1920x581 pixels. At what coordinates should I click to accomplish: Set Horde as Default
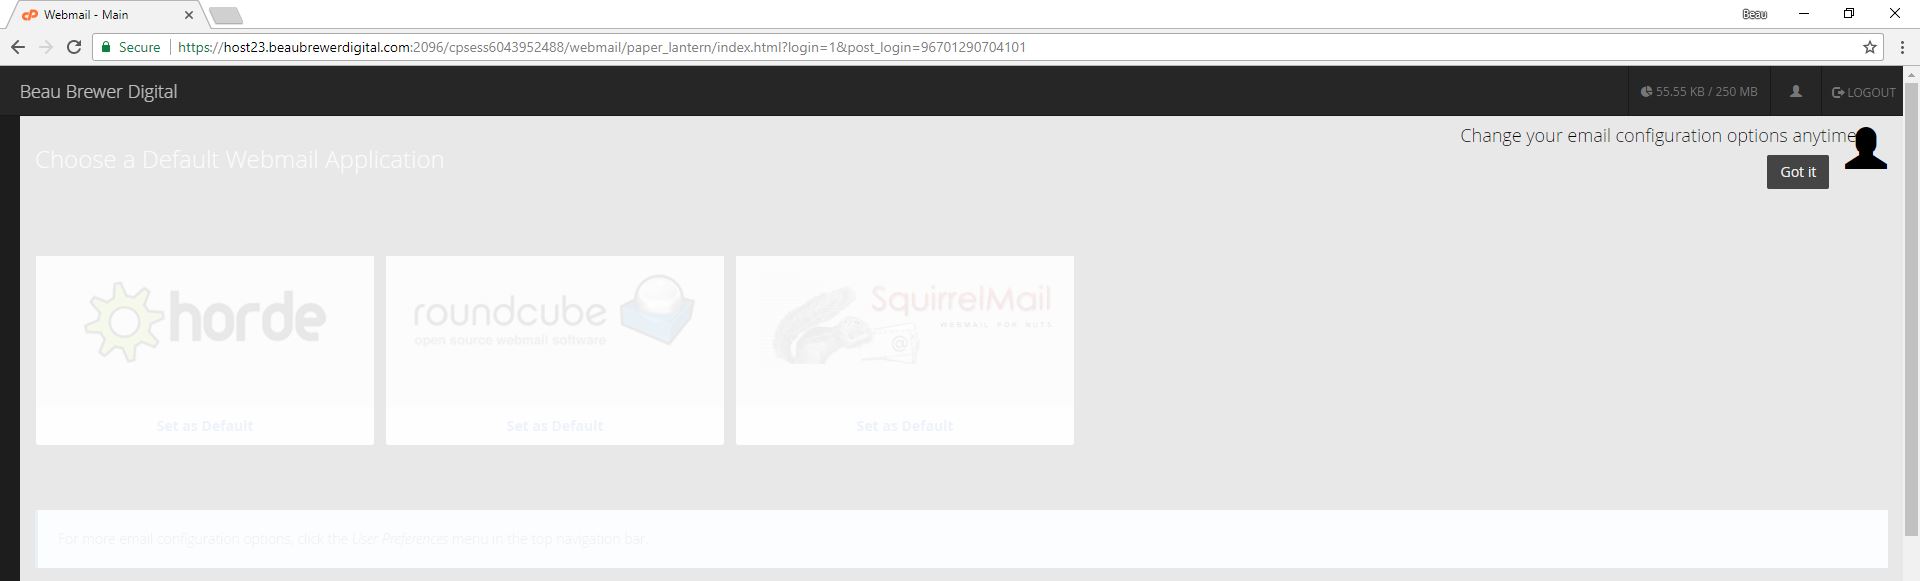pos(205,426)
